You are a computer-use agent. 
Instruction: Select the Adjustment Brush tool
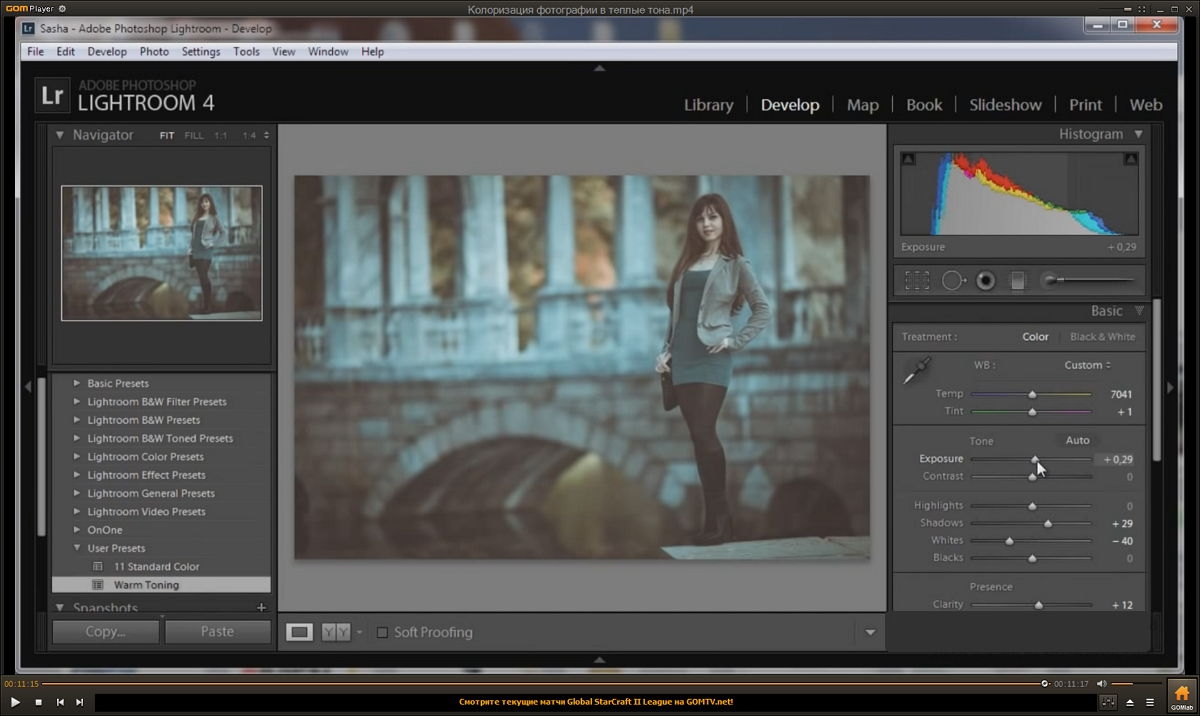[x=1087, y=280]
